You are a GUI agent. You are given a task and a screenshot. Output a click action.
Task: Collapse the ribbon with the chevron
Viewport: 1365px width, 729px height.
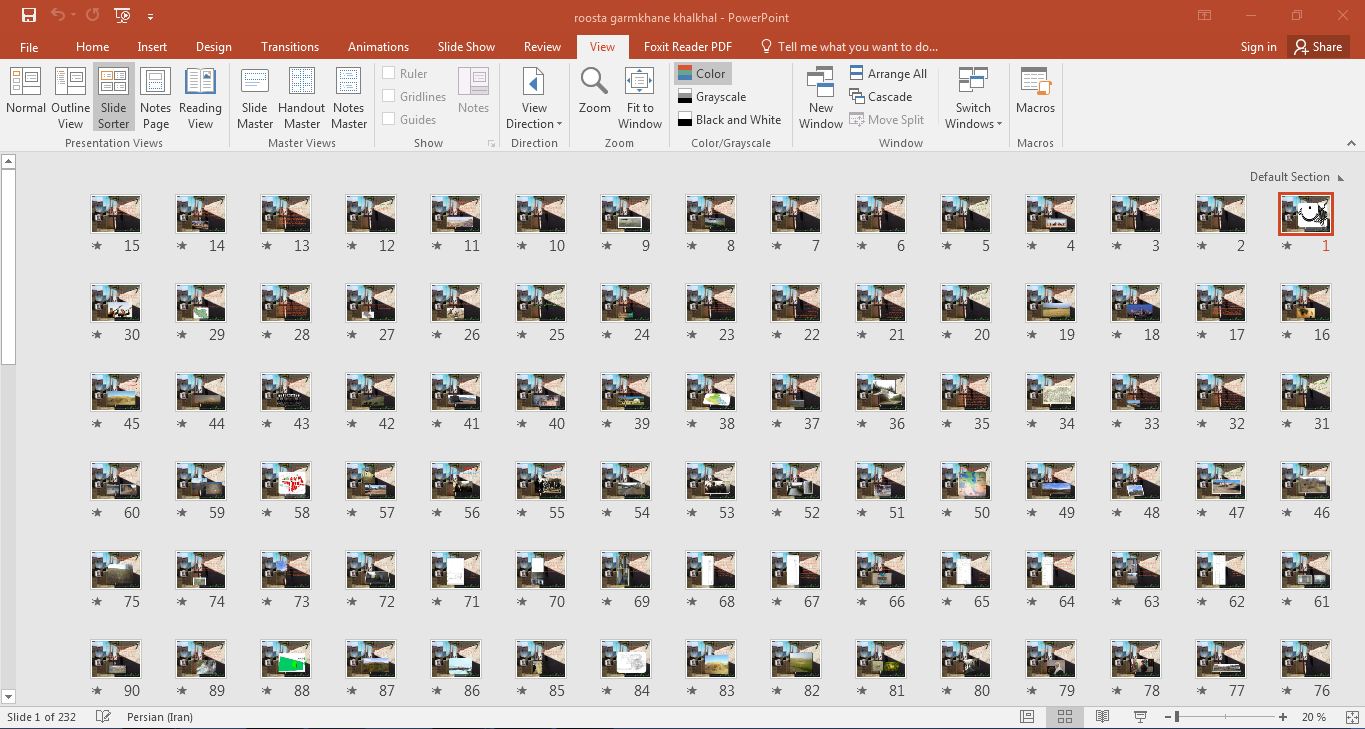click(x=1351, y=143)
